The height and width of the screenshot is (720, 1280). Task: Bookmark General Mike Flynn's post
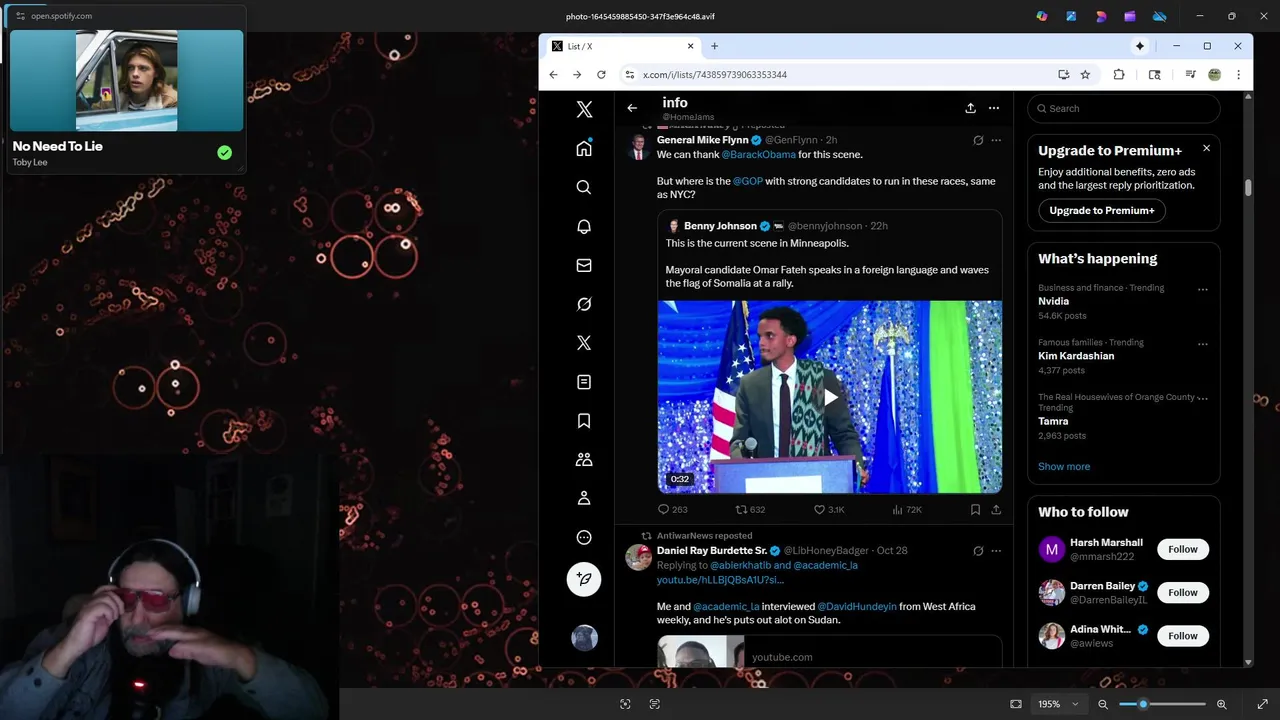coord(975,509)
